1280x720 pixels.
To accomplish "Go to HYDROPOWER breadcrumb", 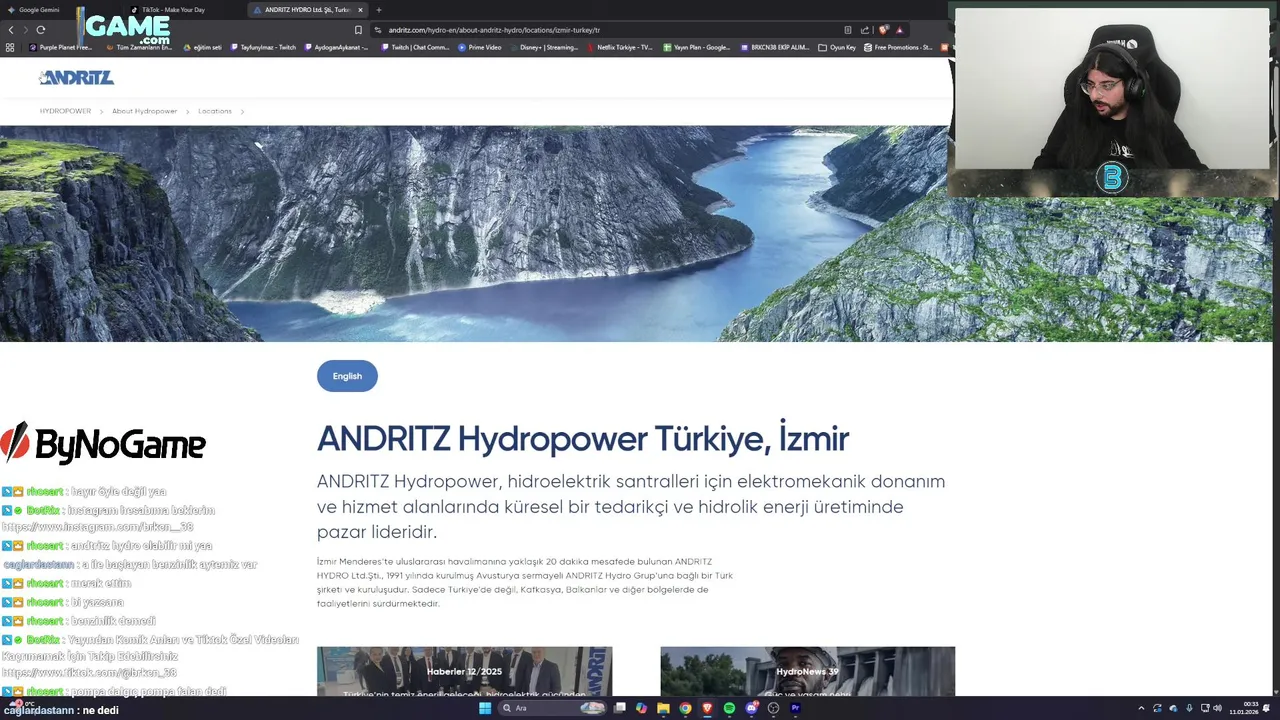I will point(65,111).
